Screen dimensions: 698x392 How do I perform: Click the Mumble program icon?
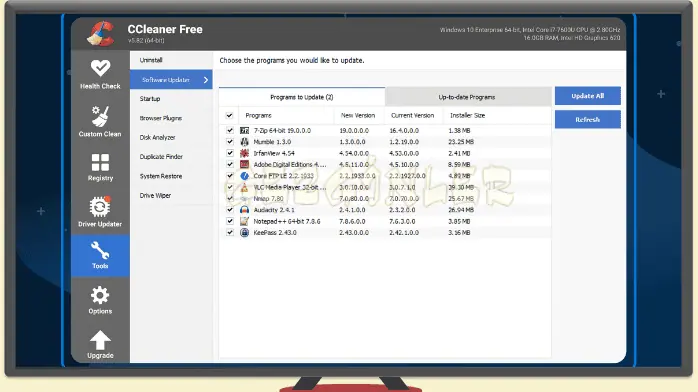[244, 142]
